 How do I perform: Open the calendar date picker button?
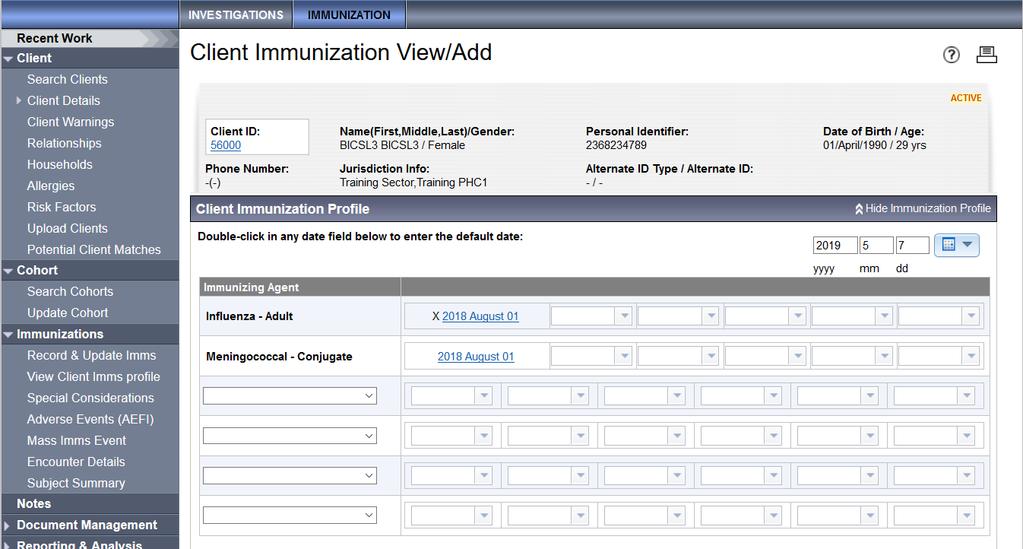(x=956, y=245)
